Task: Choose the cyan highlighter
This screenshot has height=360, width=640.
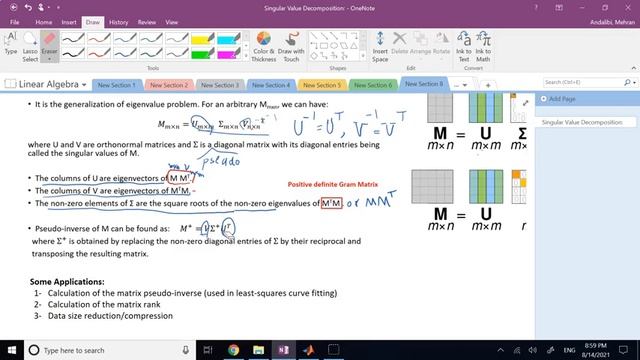Action: point(229,39)
